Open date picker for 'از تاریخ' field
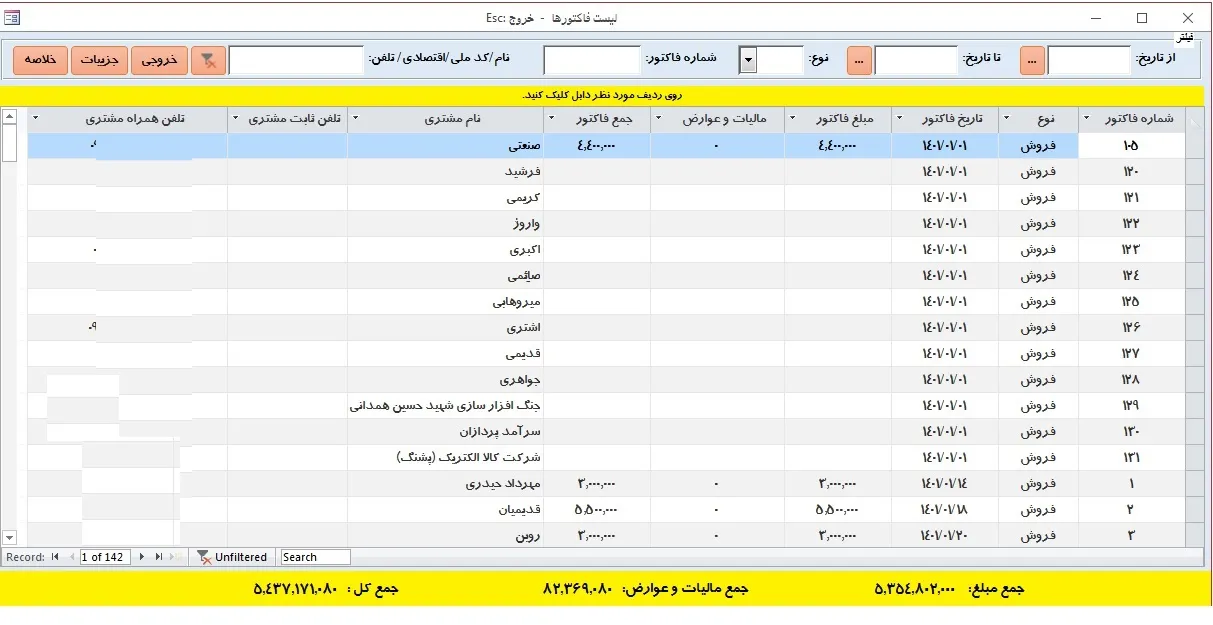Screen dimensions: 1213x625 coord(1032,60)
